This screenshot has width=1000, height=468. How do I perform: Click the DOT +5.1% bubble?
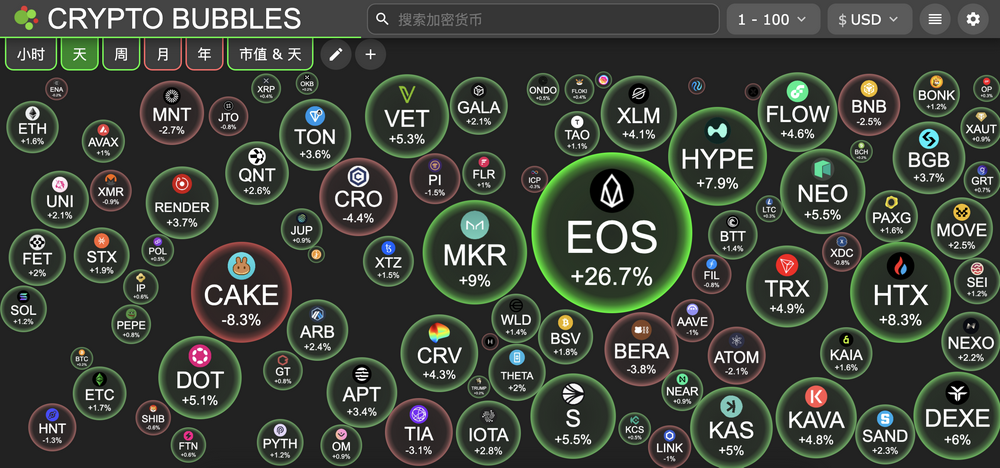(x=200, y=377)
